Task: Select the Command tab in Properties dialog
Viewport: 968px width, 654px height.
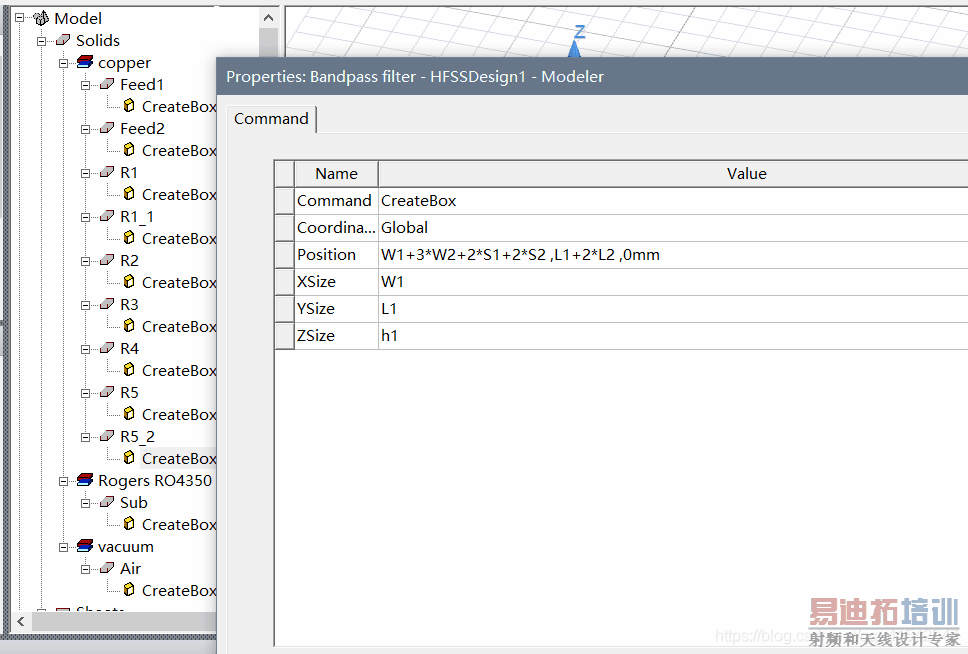Action: [271, 119]
